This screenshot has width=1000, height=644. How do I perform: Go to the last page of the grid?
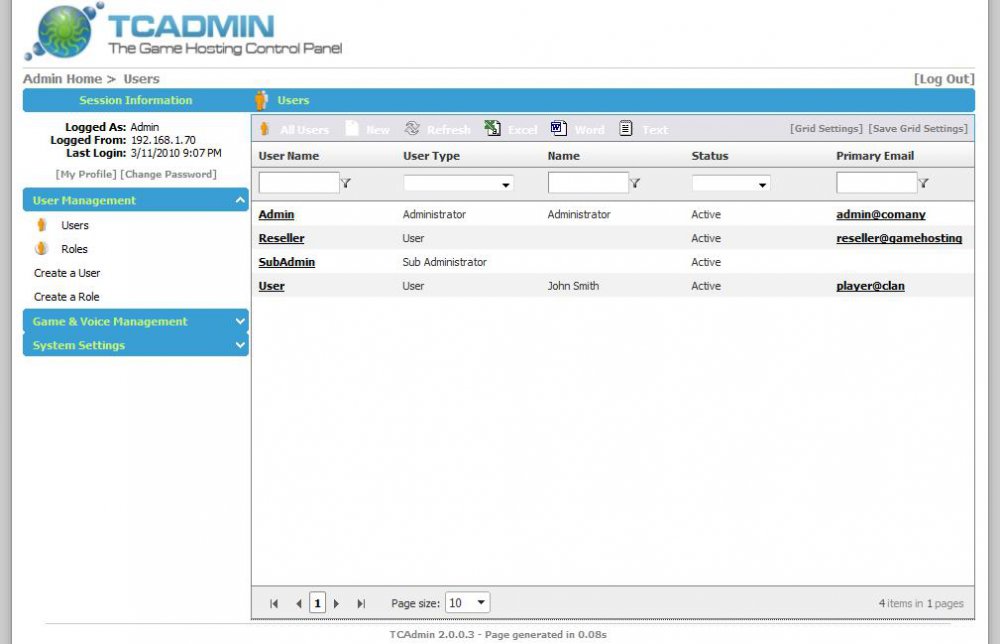[361, 604]
